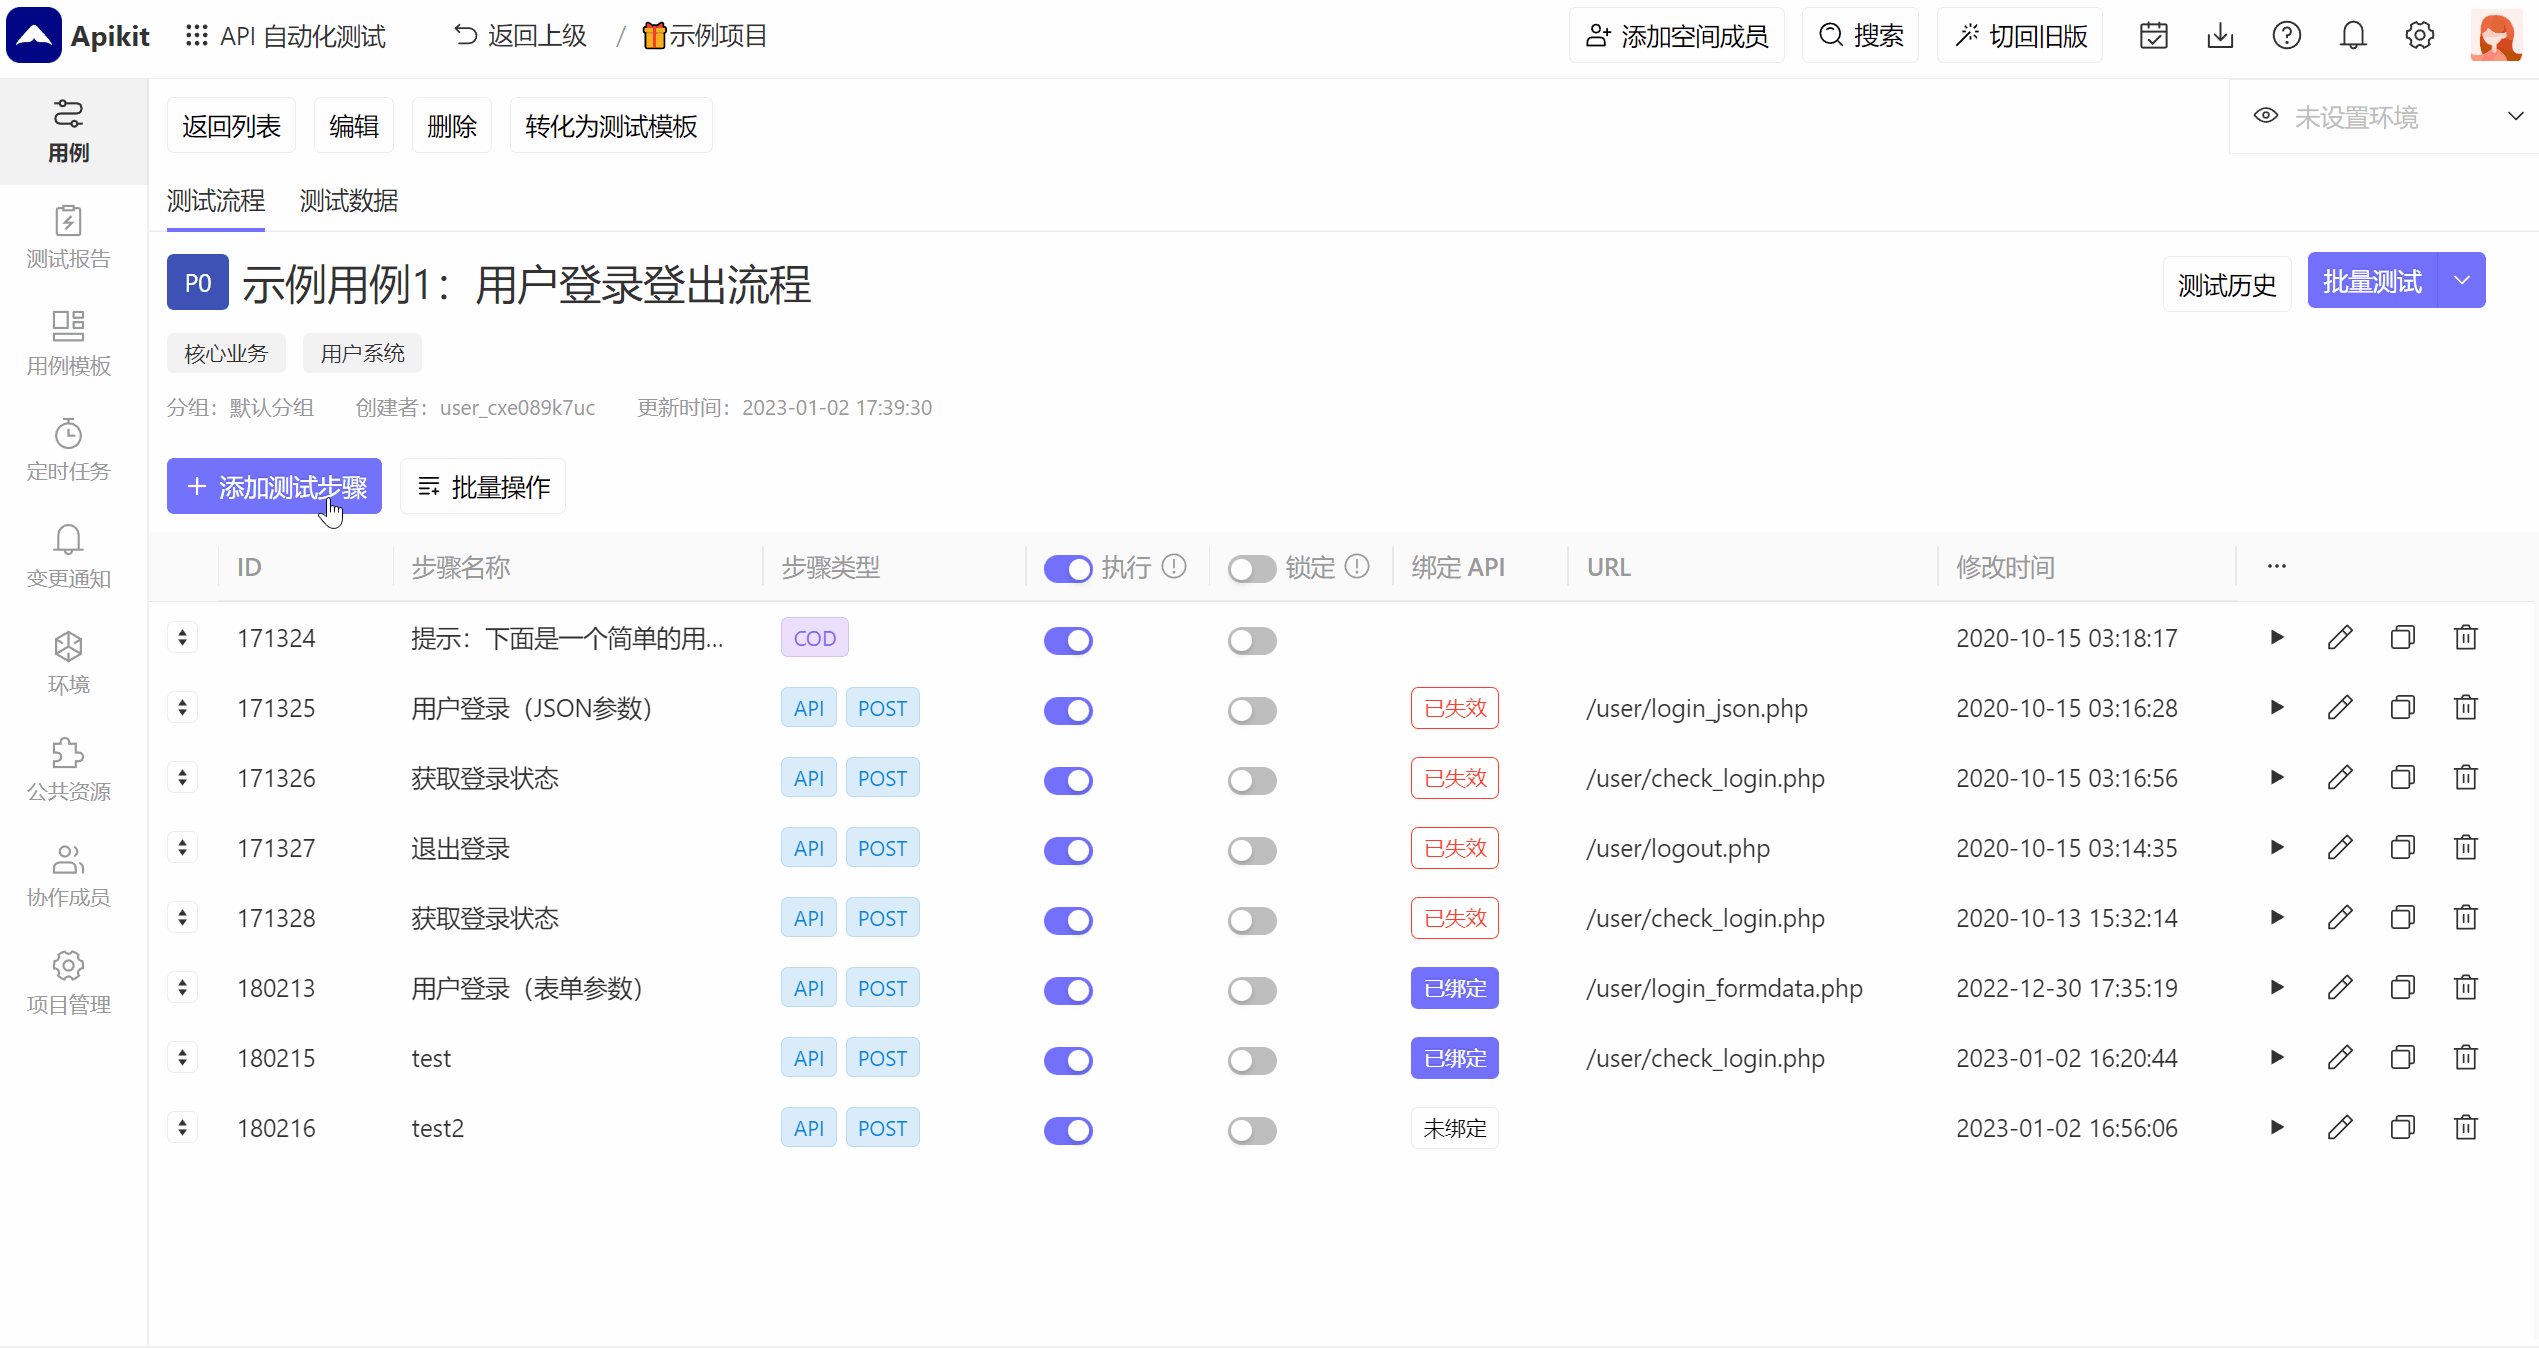Image resolution: width=2539 pixels, height=1348 pixels.
Task: Edit step 171325 with pencil icon
Action: pyautogui.click(x=2340, y=708)
